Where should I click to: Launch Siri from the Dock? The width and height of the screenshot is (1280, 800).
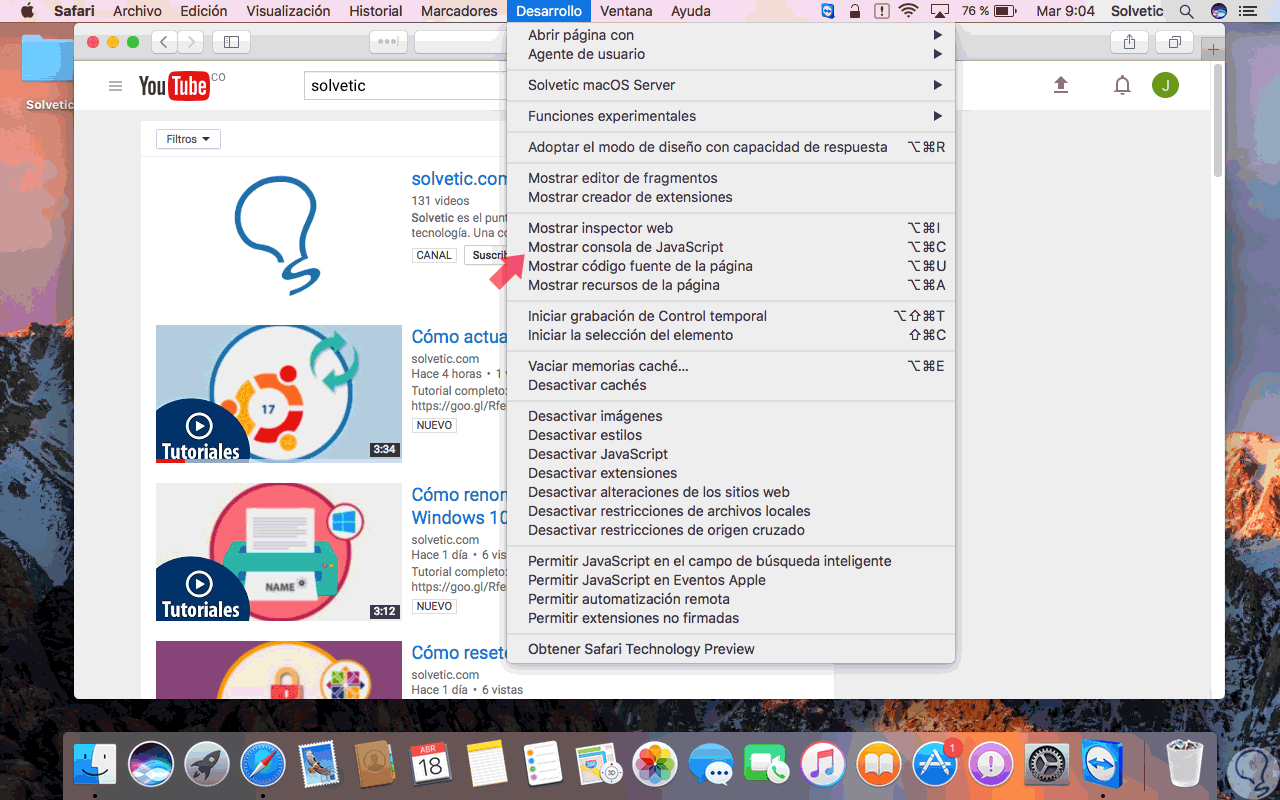(x=151, y=765)
